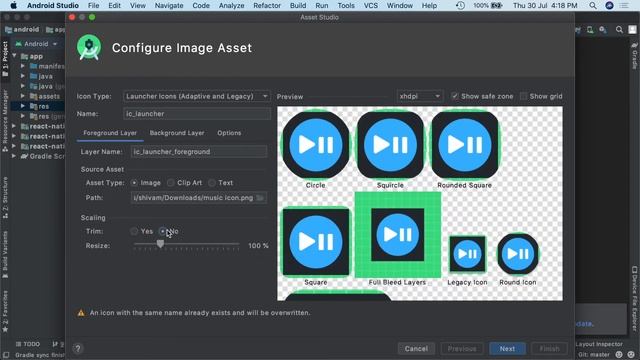Screen dimensions: 640x360
Task: Open the Structure tool window
Action: click(5, 197)
